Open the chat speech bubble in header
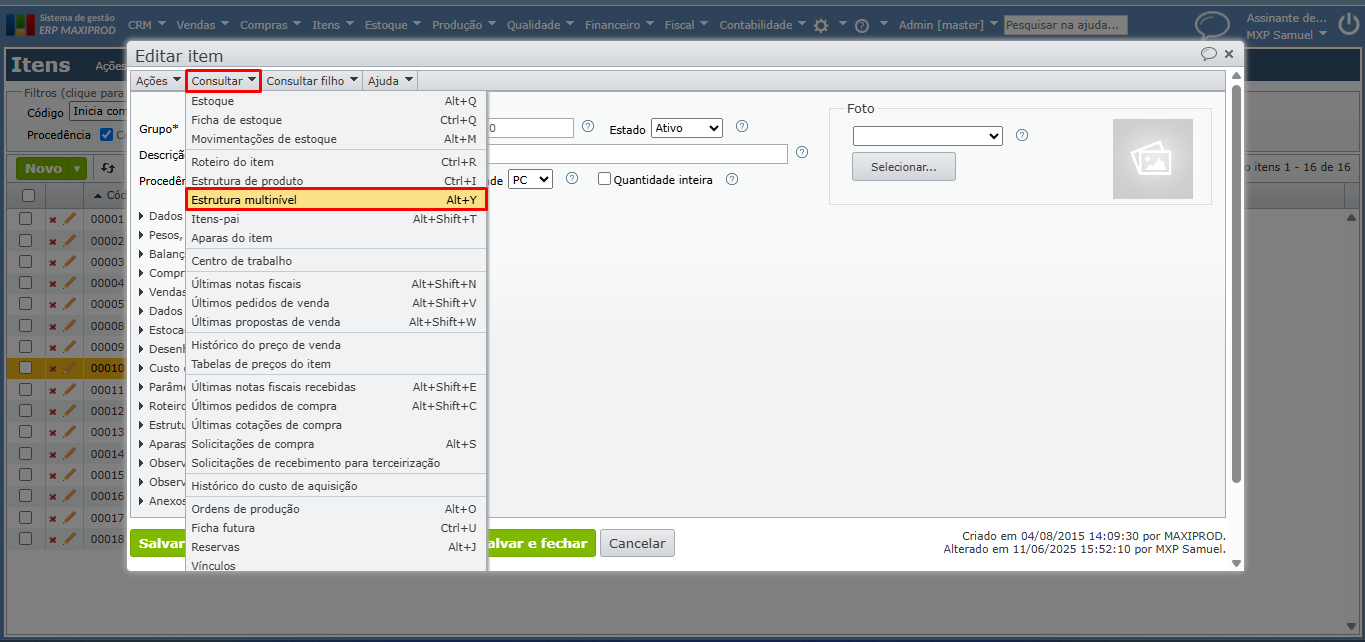This screenshot has height=642, width=1365. (1212, 25)
